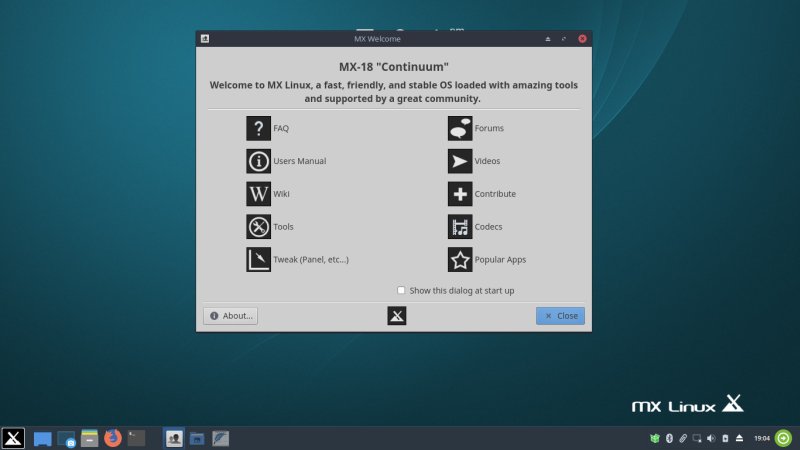Screen dimensions: 800x450
Task: Click the green logout button in panel
Action: (784, 438)
